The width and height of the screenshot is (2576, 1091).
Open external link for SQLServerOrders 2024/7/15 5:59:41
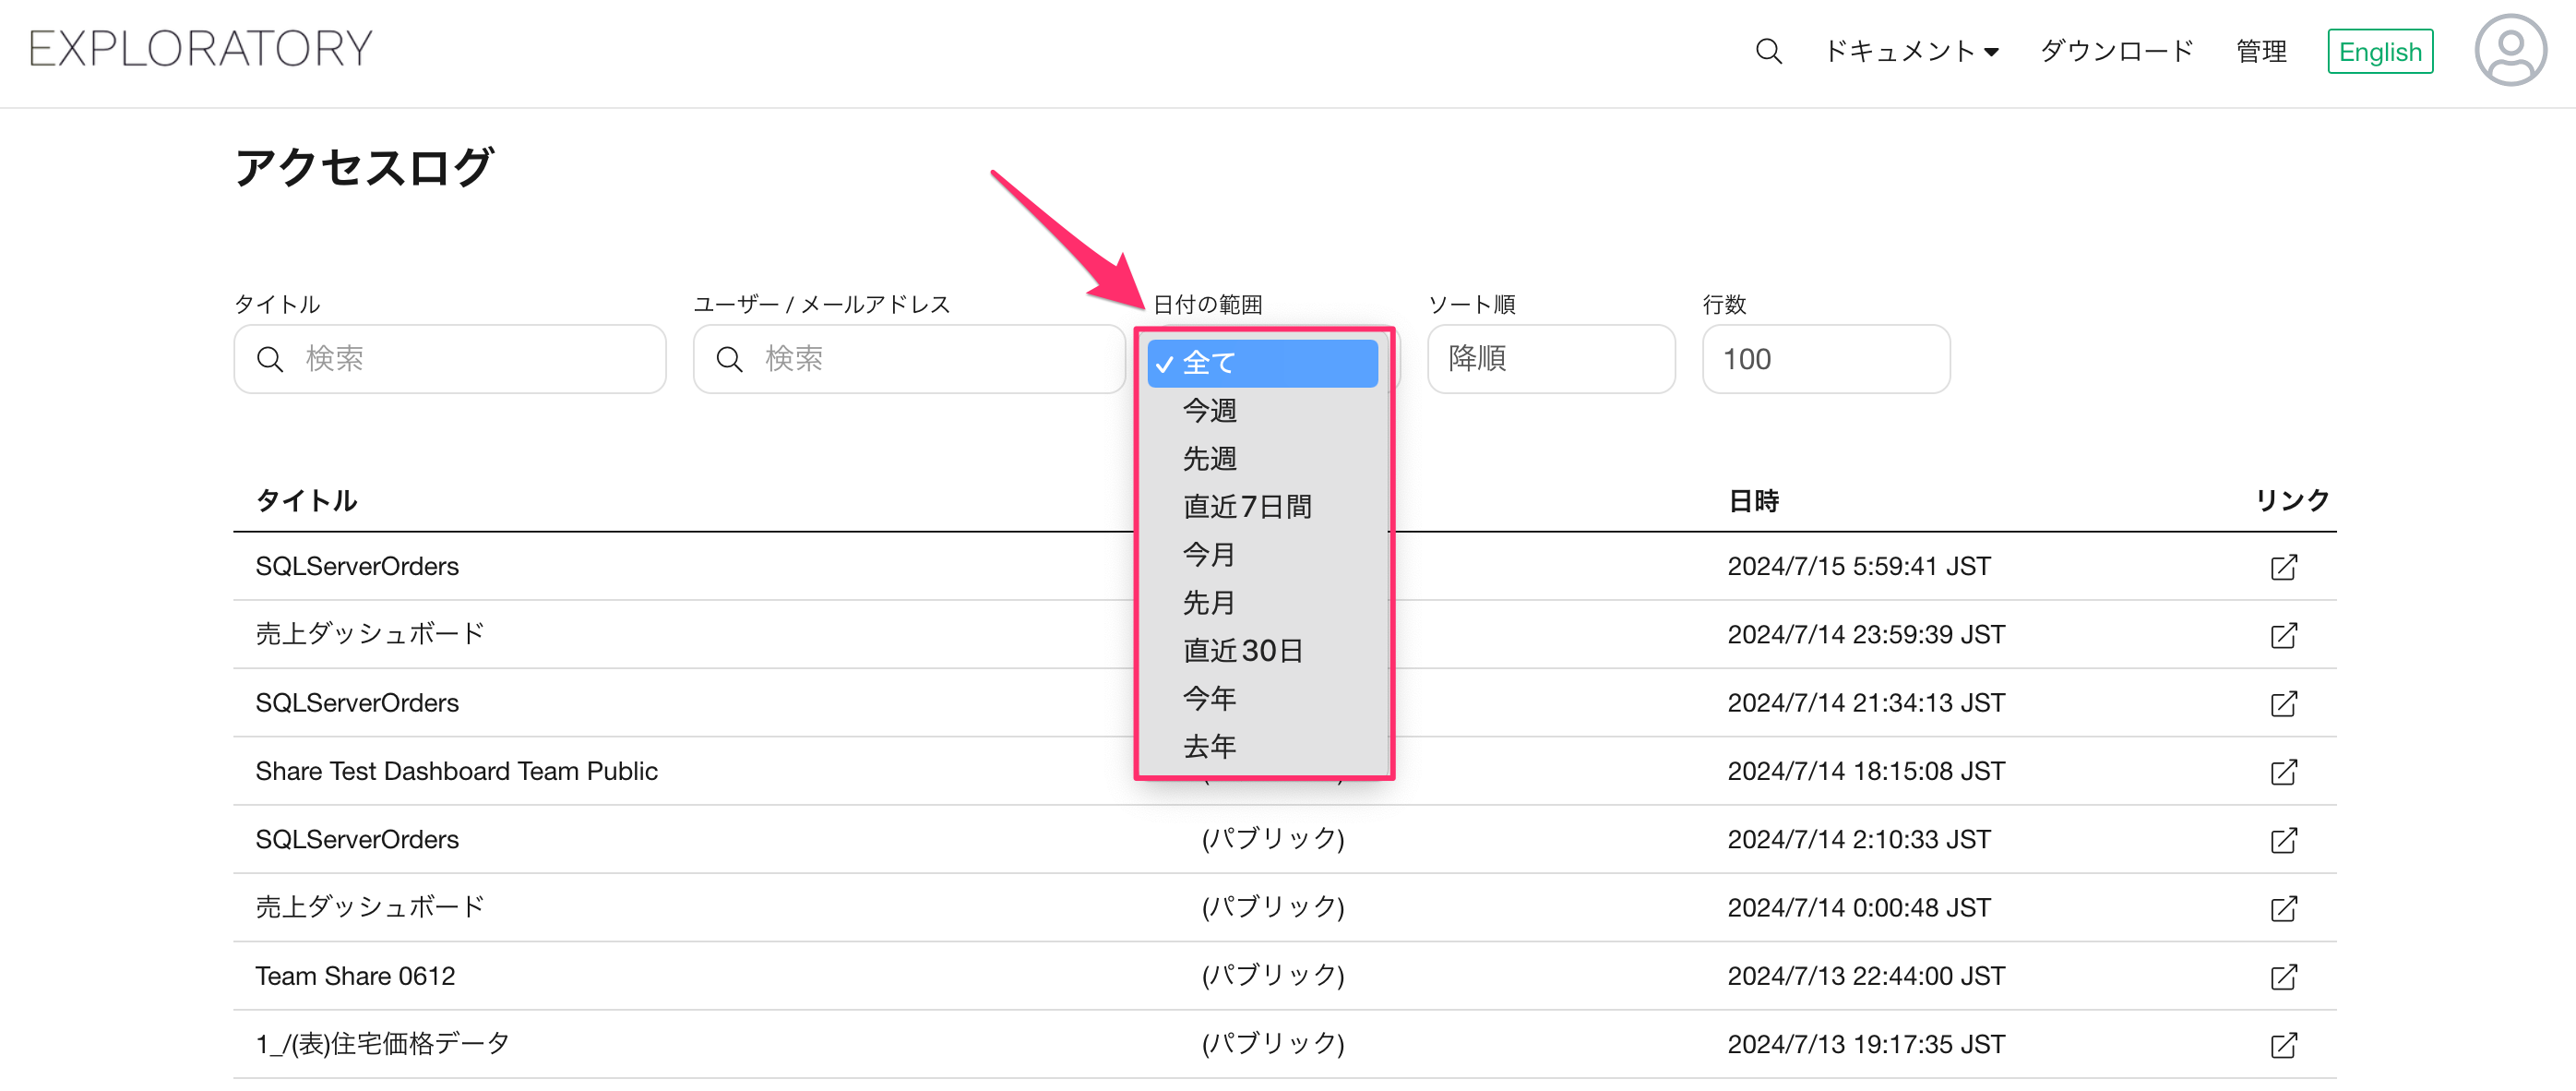click(x=2283, y=567)
